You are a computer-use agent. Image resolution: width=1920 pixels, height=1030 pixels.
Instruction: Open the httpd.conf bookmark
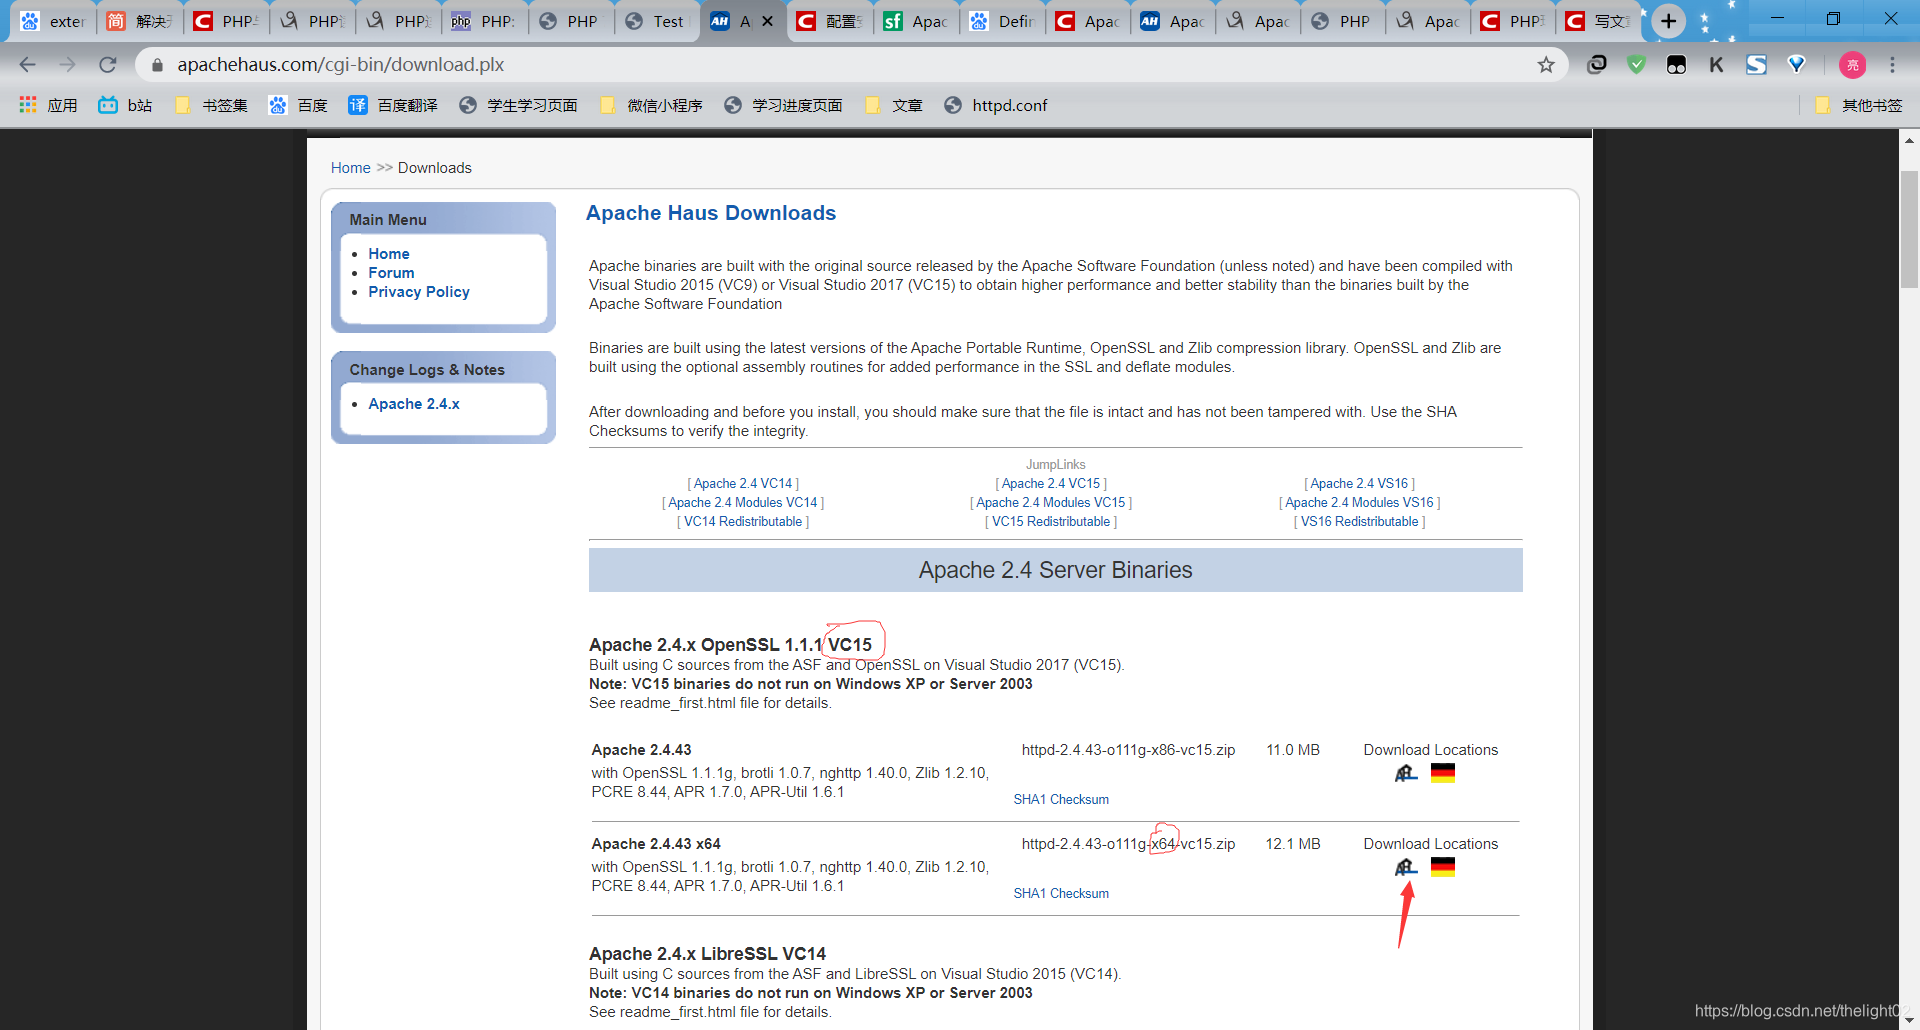coord(996,105)
